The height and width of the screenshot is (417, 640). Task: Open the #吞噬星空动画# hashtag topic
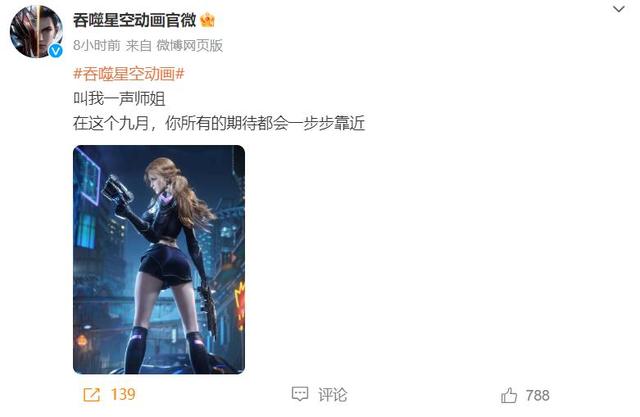coord(129,74)
